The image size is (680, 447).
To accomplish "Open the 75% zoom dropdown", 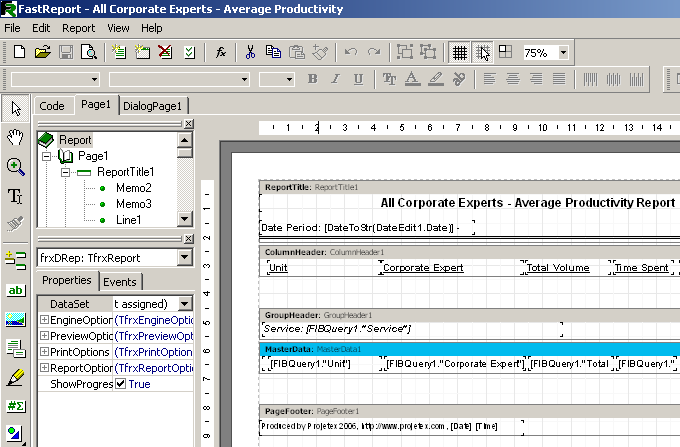I will click(x=564, y=52).
